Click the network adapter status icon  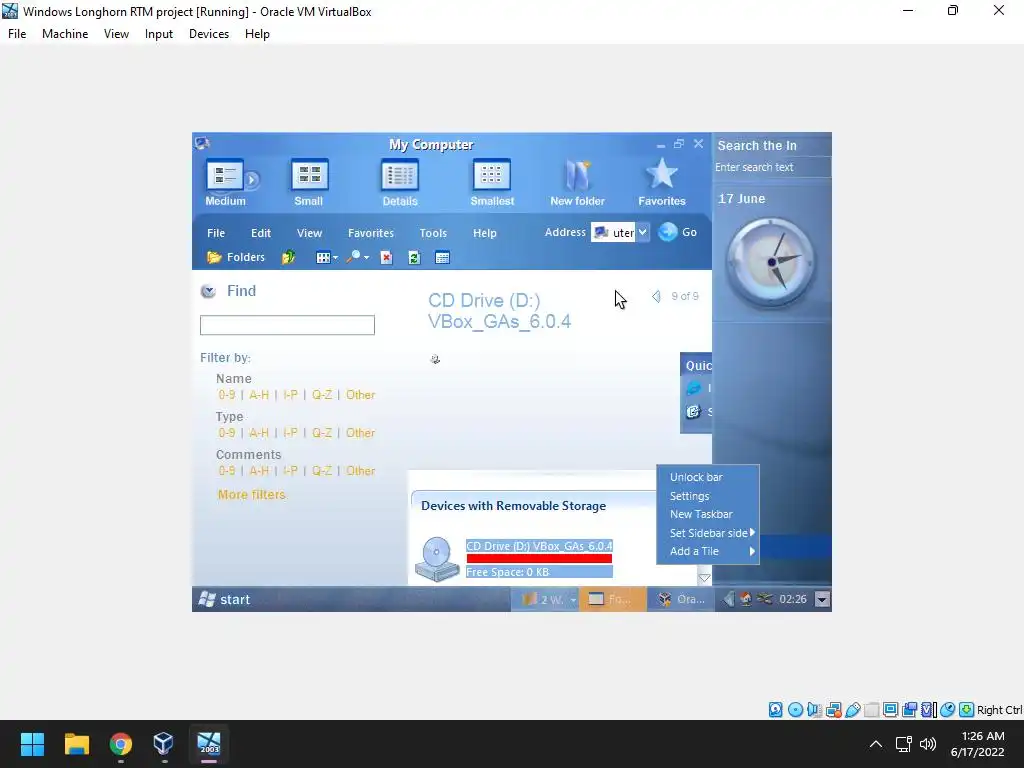pos(833,710)
